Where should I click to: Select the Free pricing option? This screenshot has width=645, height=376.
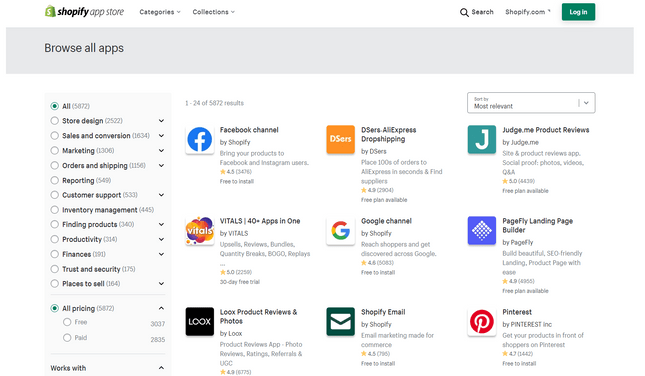67,322
